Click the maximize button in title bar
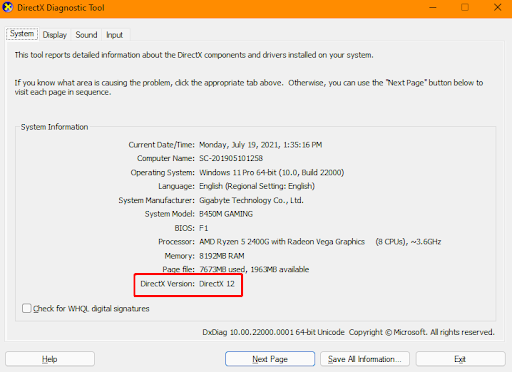The image size is (512, 372). [x=465, y=7]
